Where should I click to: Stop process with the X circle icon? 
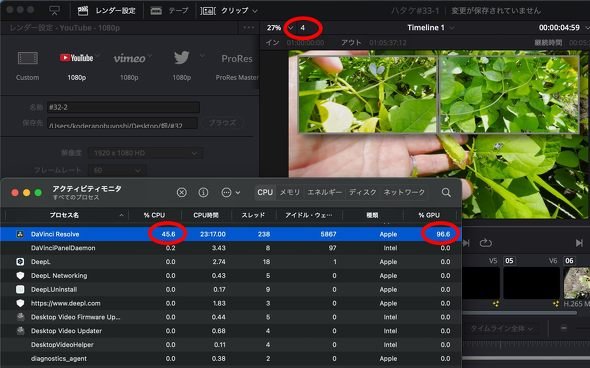181,193
